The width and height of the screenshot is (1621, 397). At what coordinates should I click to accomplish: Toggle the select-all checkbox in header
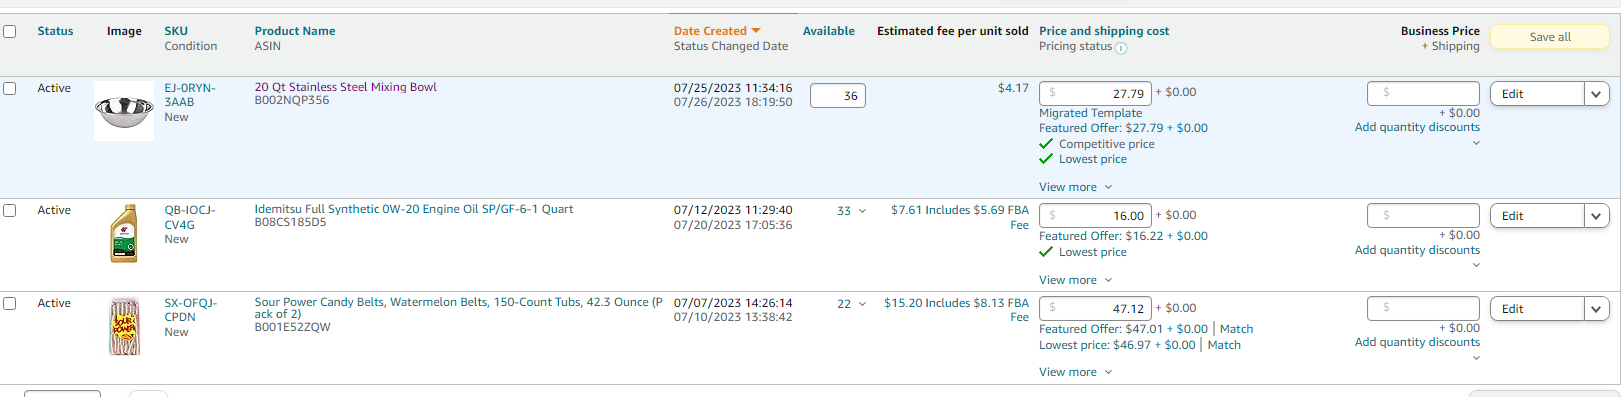[10, 31]
